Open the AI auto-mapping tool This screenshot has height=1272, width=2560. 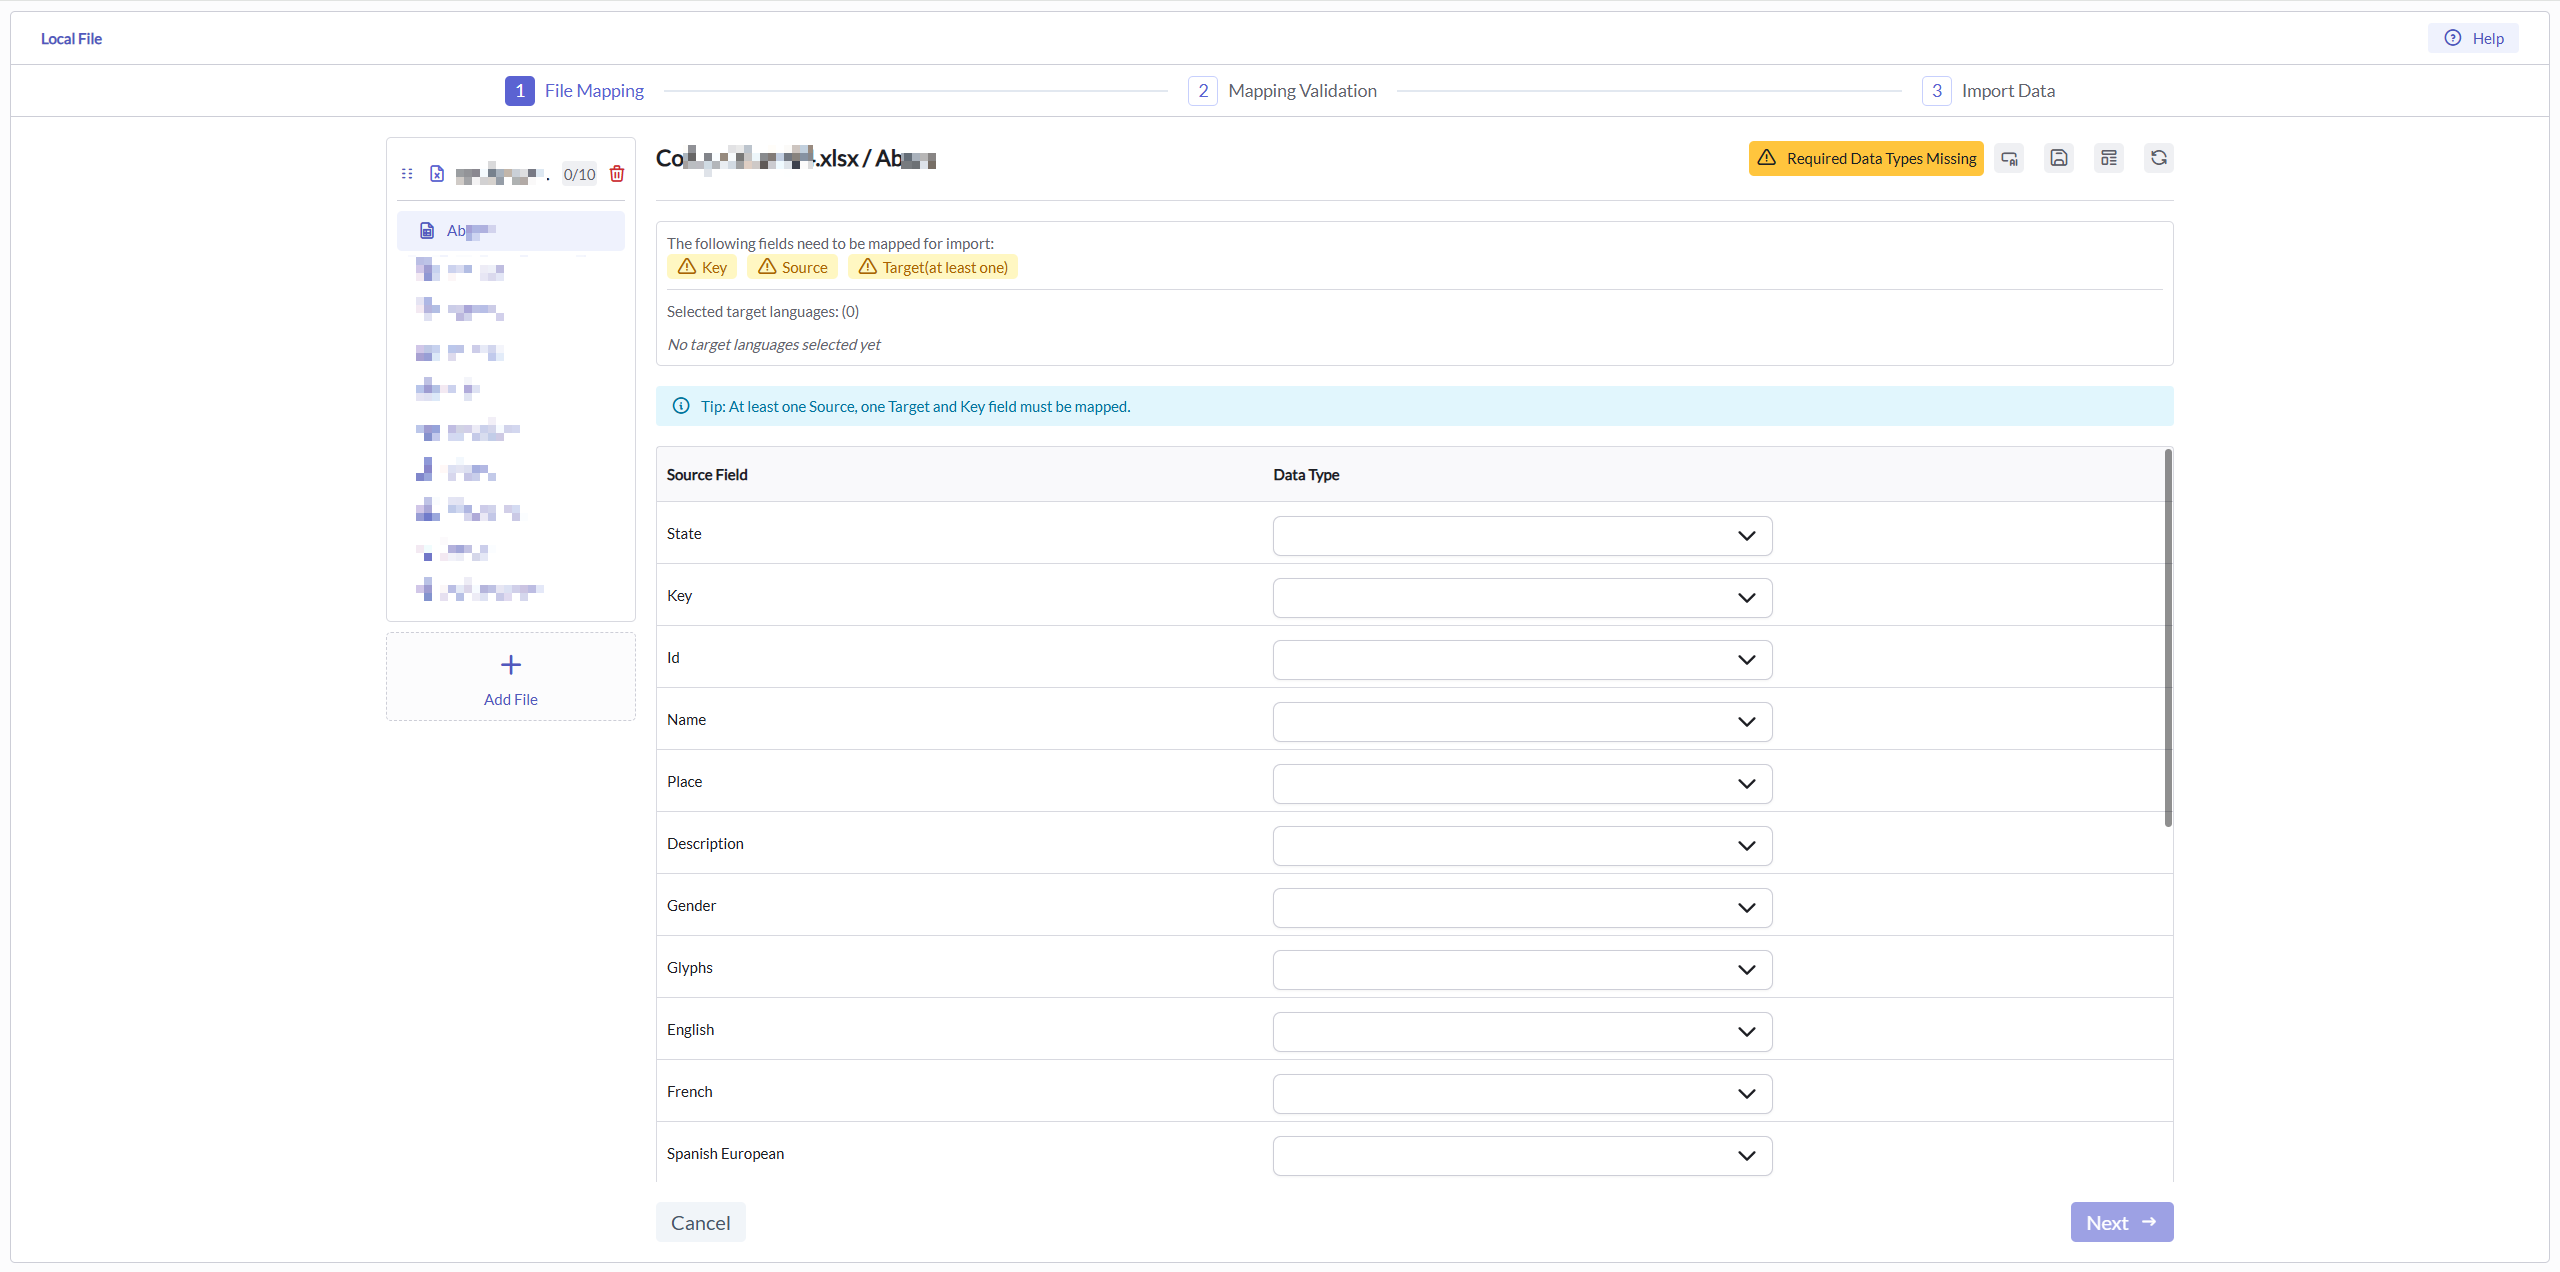(2009, 158)
